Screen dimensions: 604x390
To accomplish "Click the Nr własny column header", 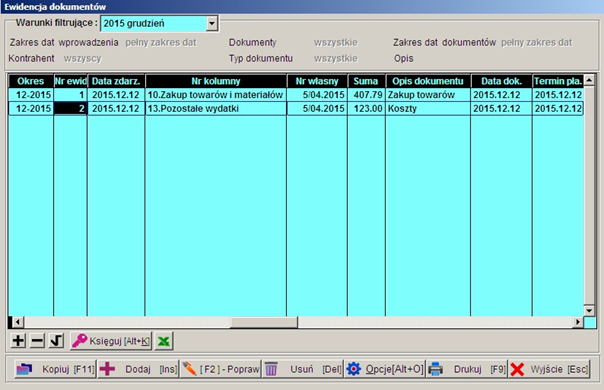I will tap(317, 81).
